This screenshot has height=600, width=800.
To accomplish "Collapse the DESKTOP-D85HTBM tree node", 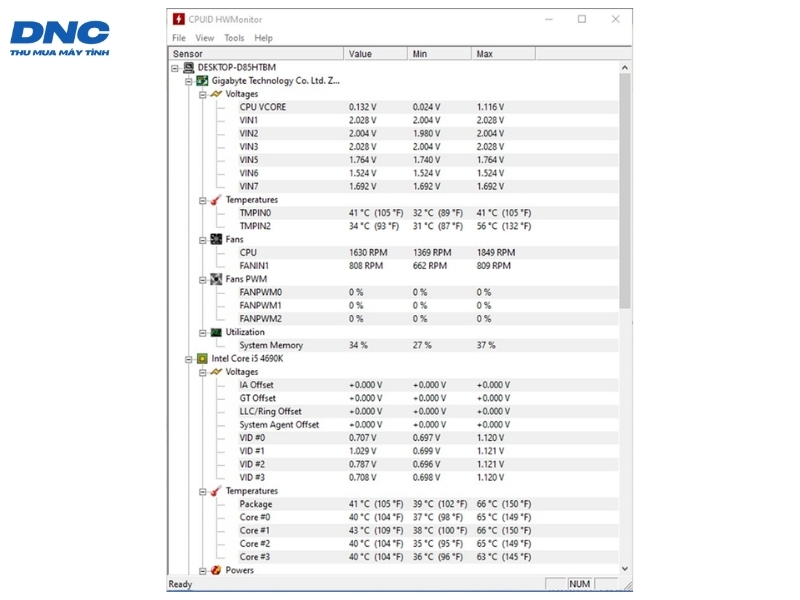I will [175, 68].
